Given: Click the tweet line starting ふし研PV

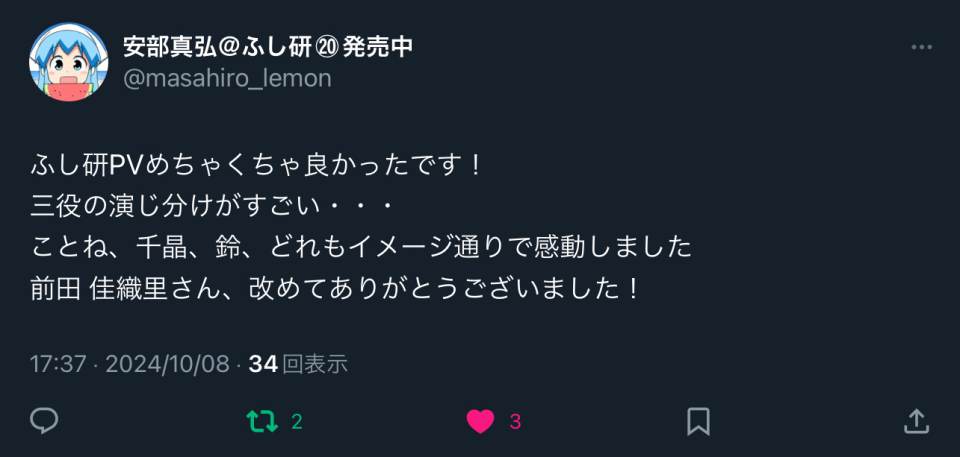Looking at the screenshot, I should coord(257,168).
